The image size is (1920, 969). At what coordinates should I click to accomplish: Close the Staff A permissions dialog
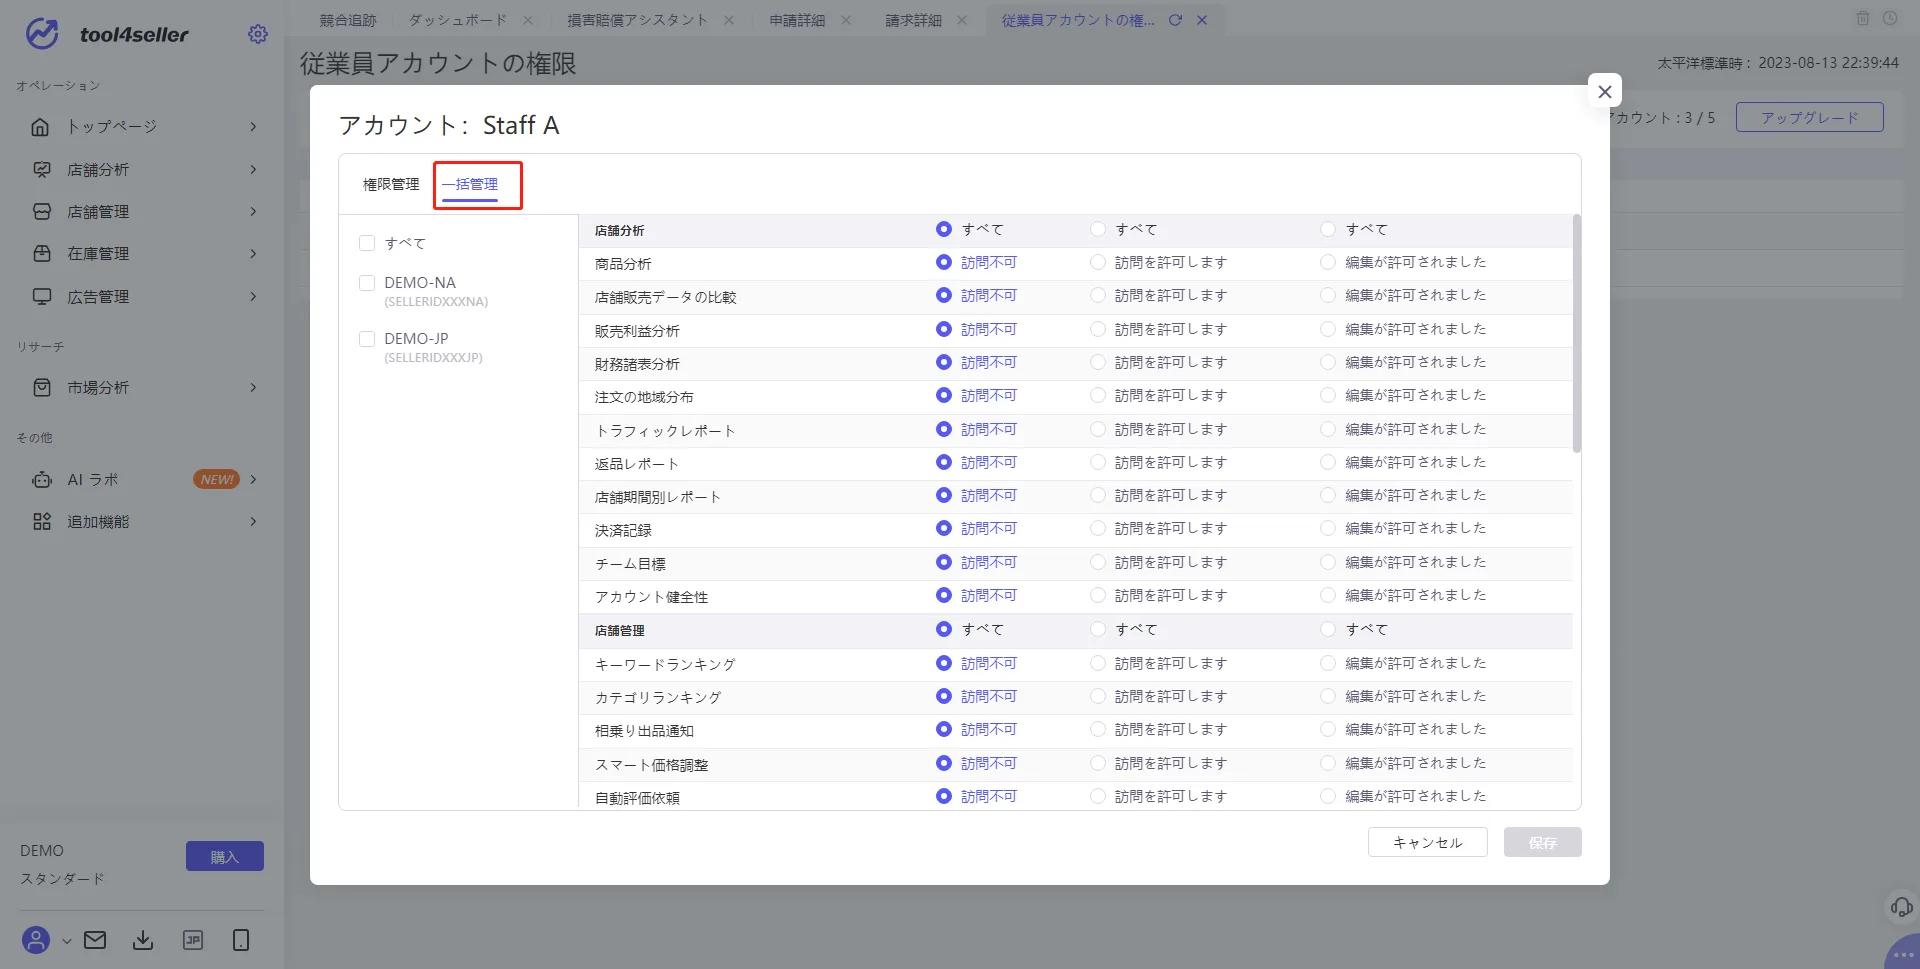pyautogui.click(x=1605, y=91)
